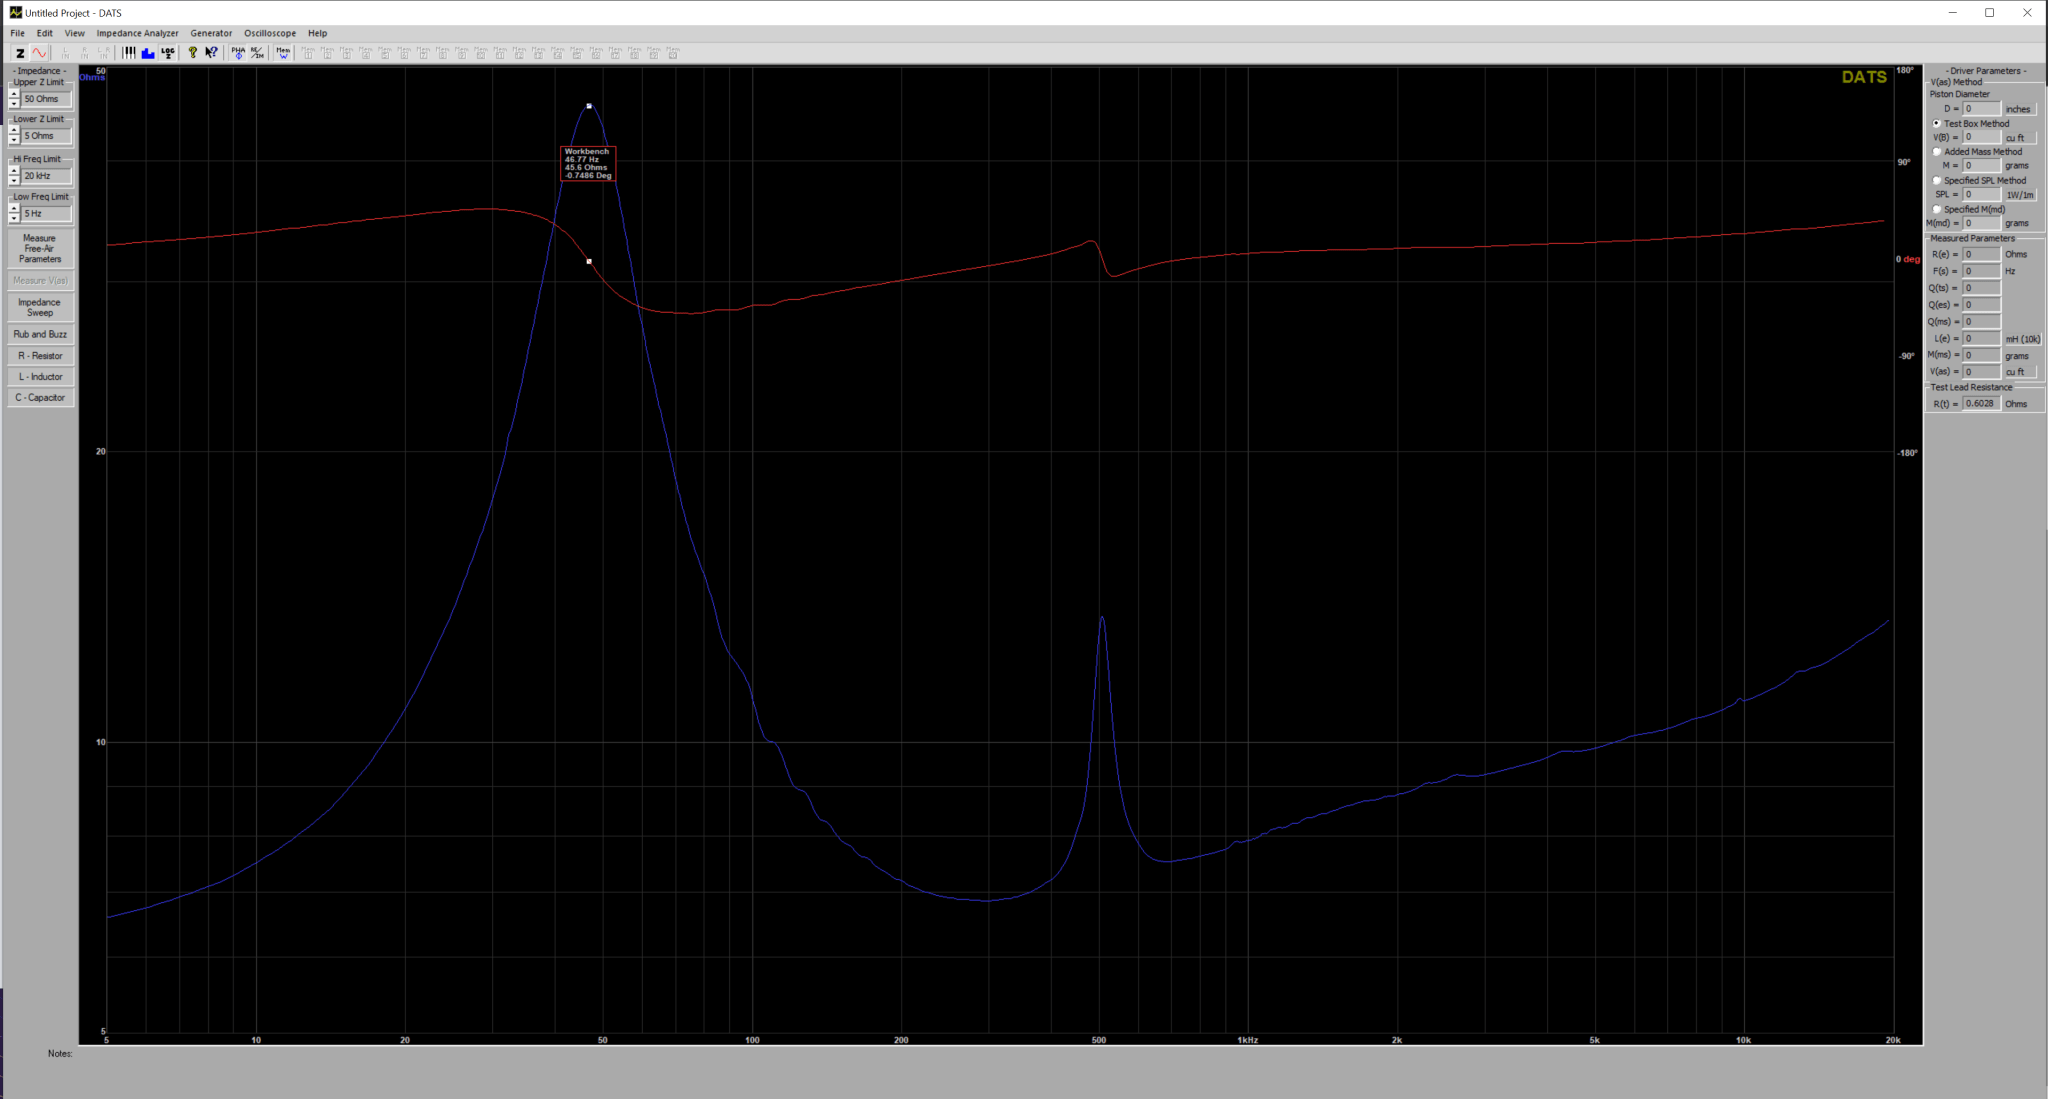Click the Mem W workbench memory icon
The height and width of the screenshot is (1099, 2048).
[x=283, y=53]
